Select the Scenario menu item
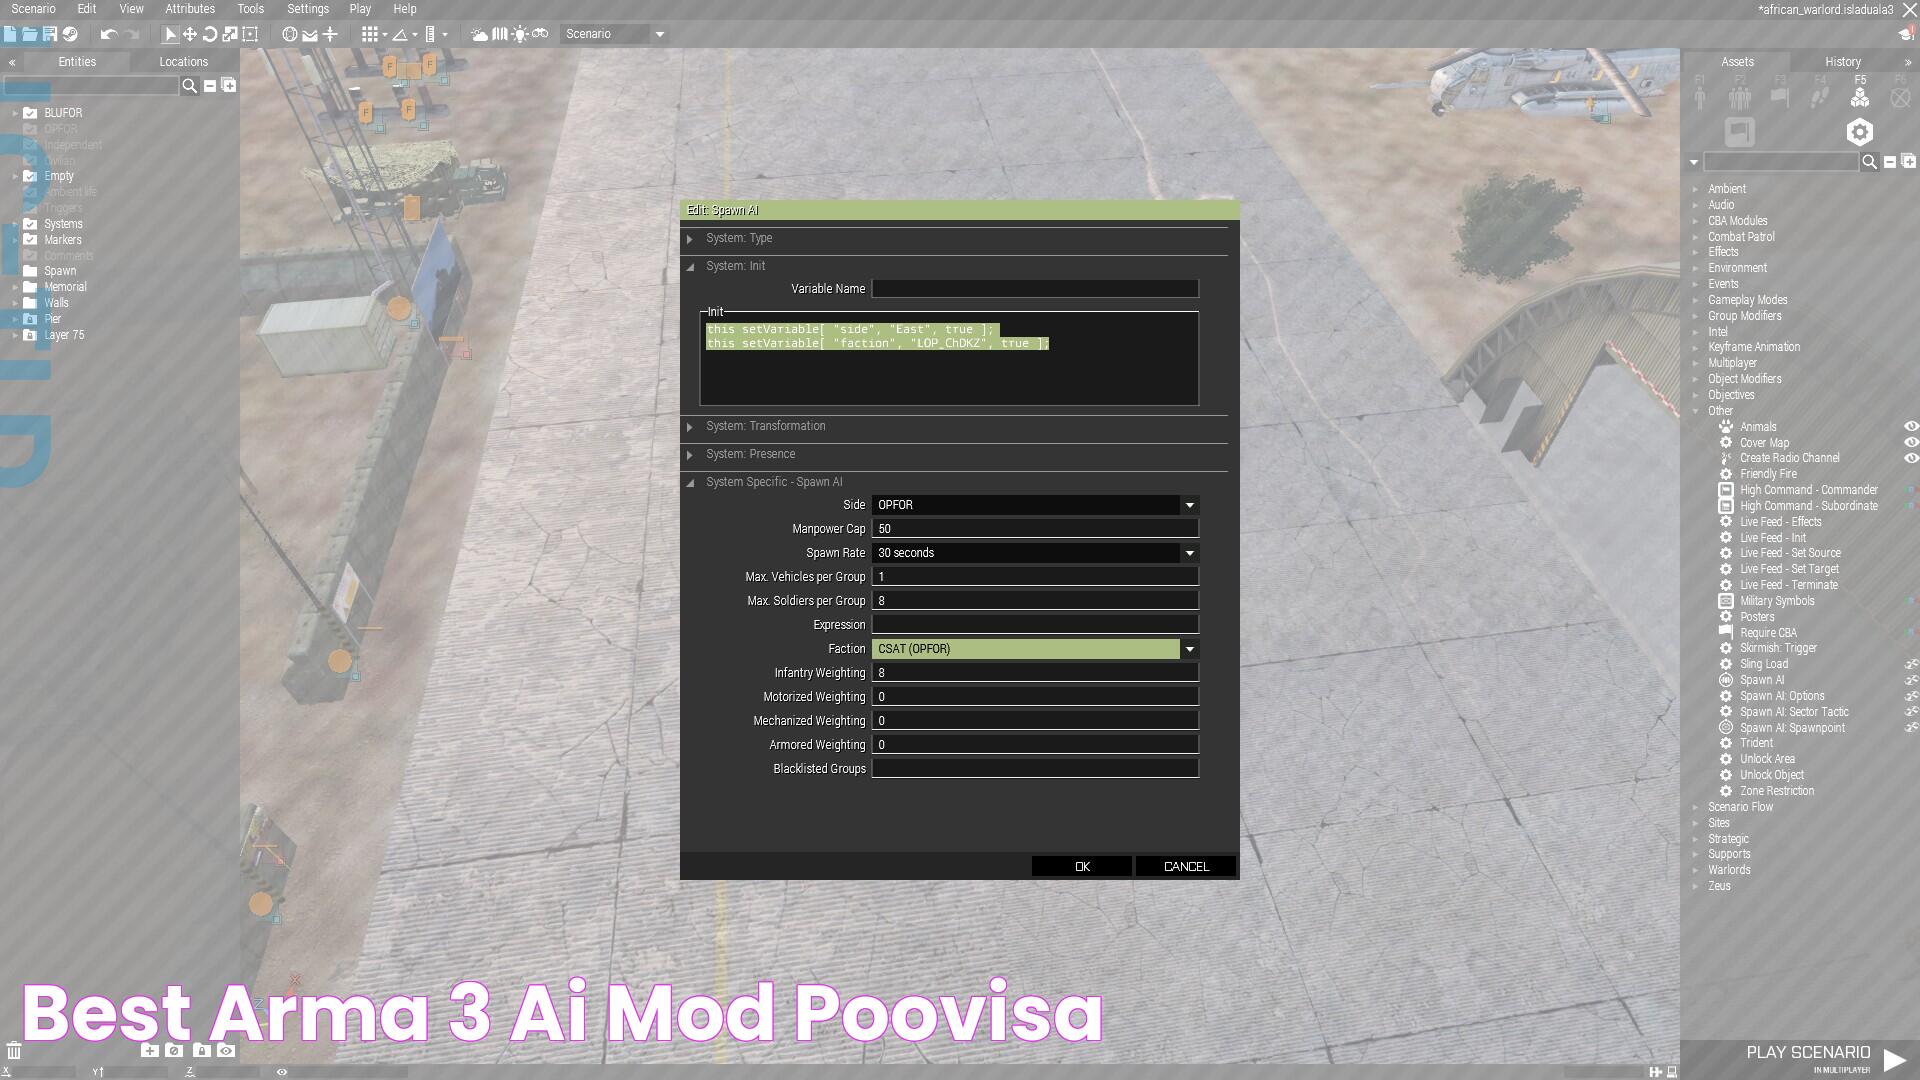This screenshot has width=1920, height=1080. coord(30,9)
